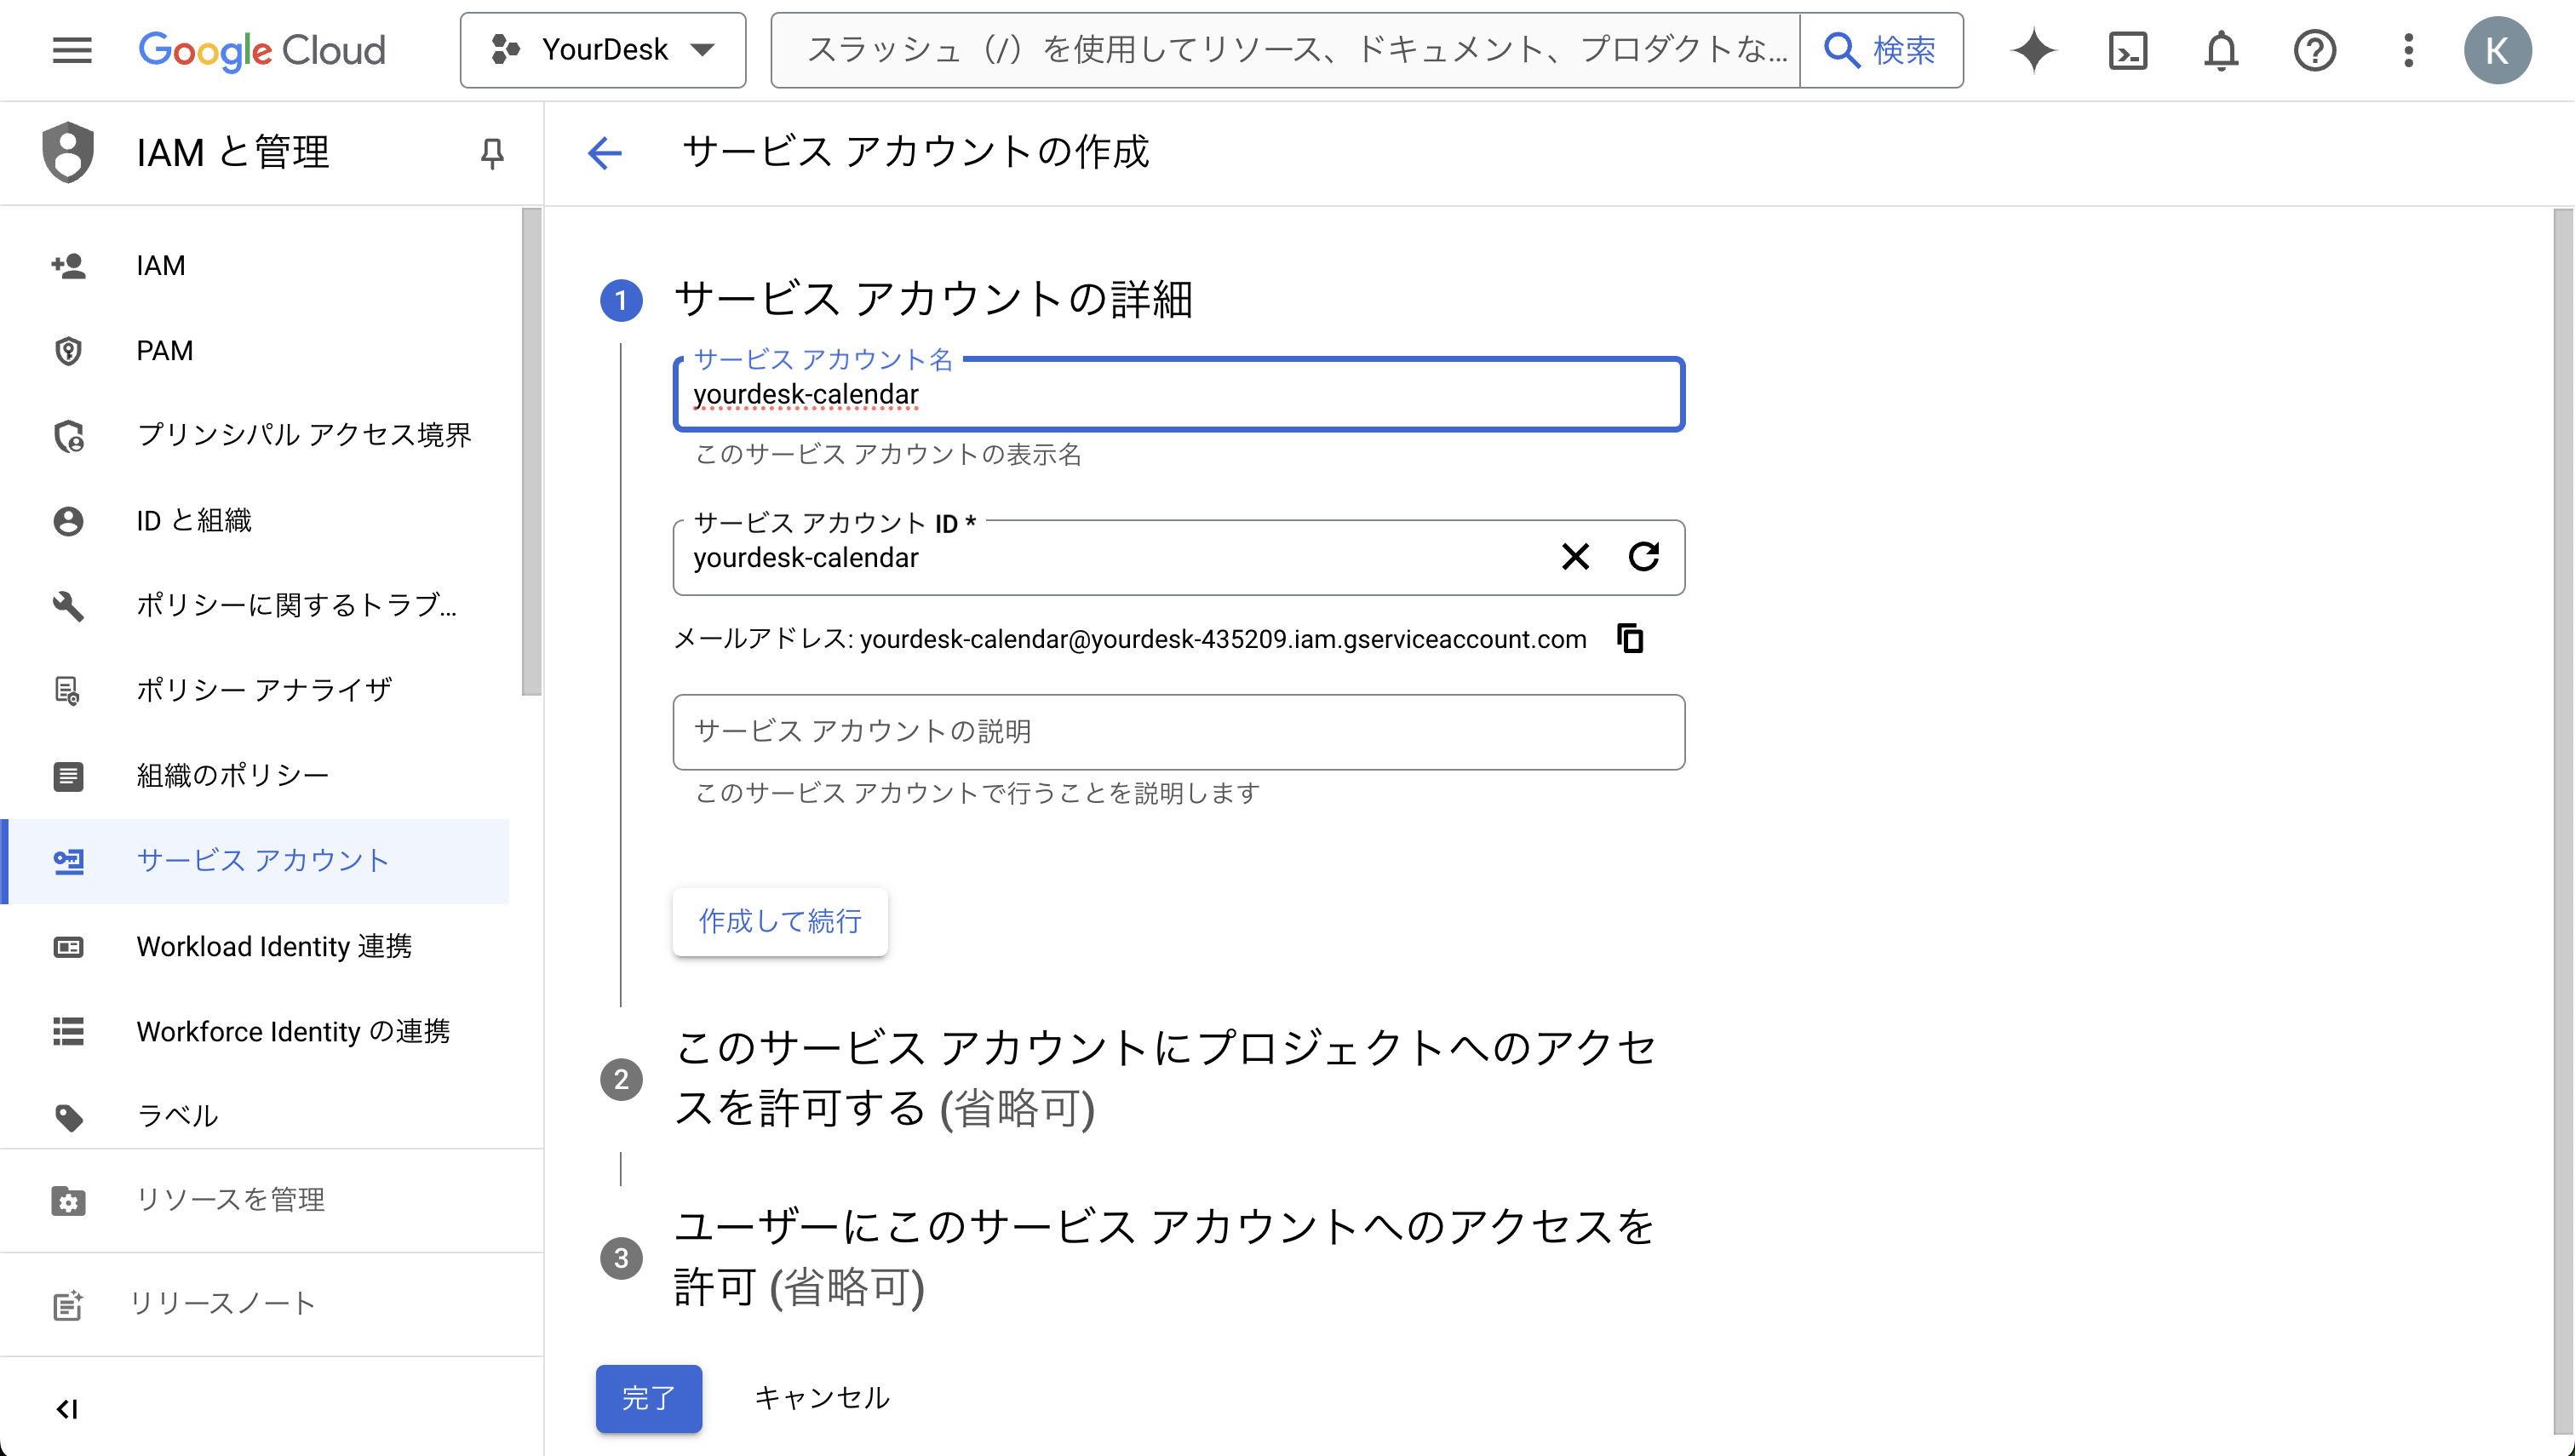Image resolution: width=2575 pixels, height=1456 pixels.
Task: Clear the service account ID with X
Action: (1575, 557)
